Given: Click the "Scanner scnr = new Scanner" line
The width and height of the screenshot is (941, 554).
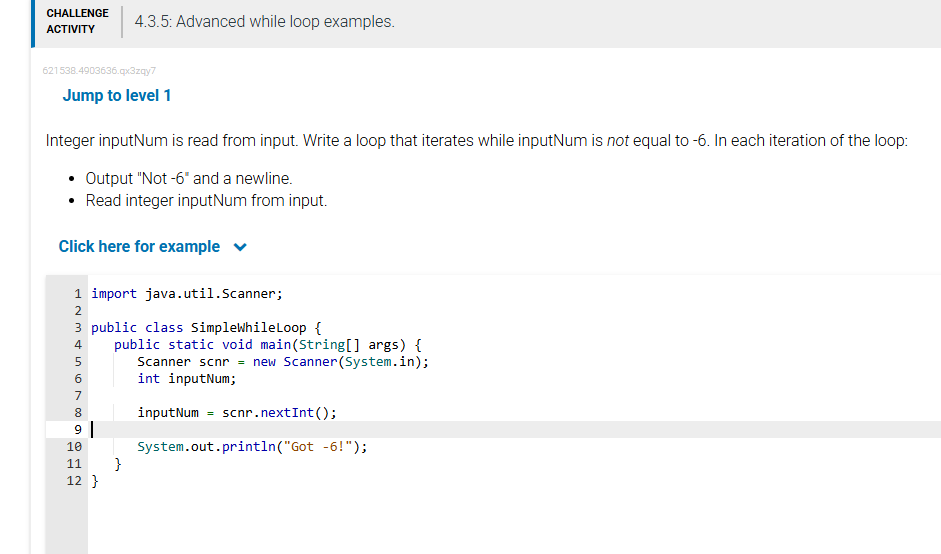Looking at the screenshot, I should point(283,361).
